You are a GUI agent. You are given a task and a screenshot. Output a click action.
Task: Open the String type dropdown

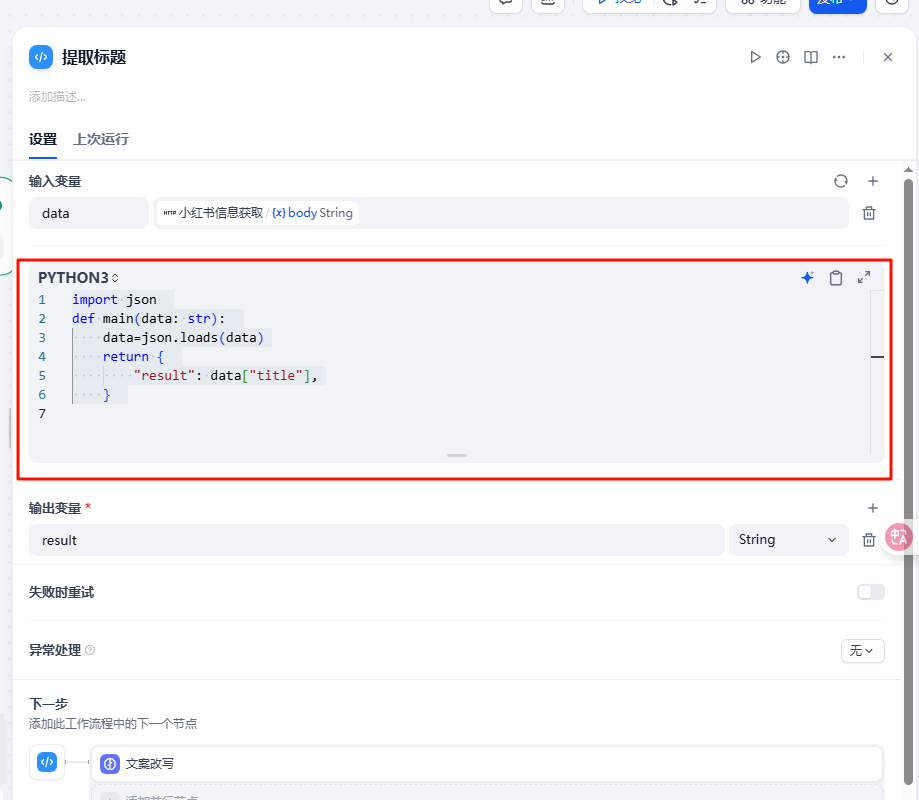tap(788, 540)
